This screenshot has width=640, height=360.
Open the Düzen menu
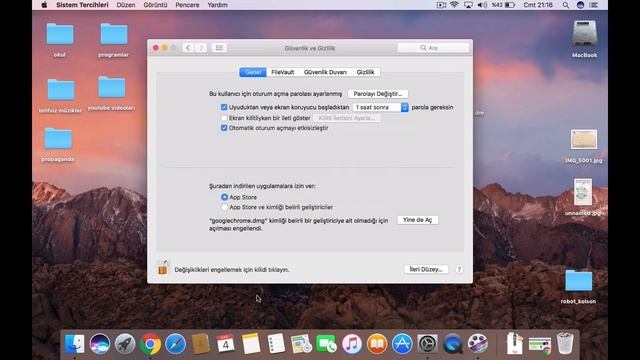(126, 5)
